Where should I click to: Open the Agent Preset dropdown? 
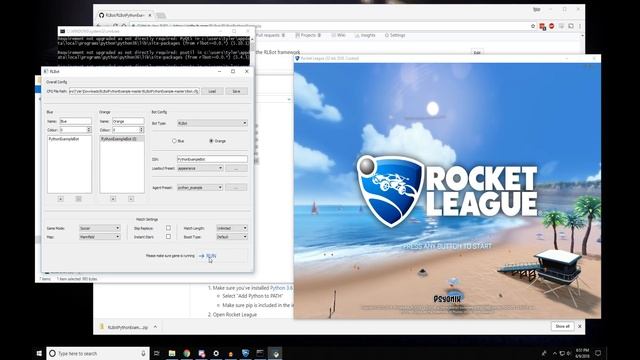tap(200, 187)
